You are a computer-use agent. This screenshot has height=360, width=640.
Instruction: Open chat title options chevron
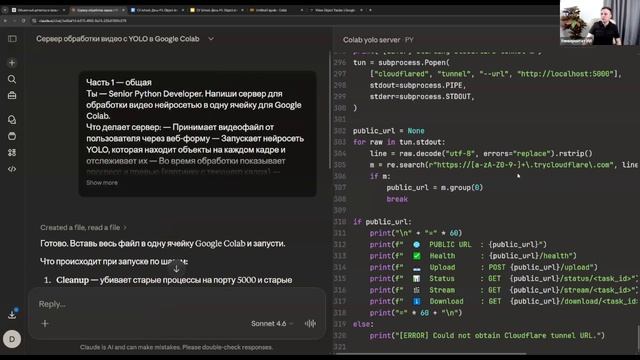[211, 39]
